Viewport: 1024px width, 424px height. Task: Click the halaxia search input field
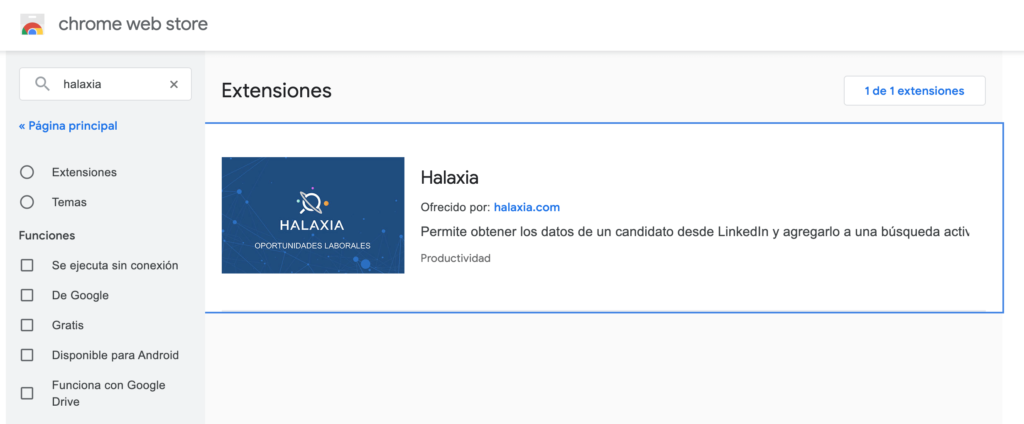tap(105, 84)
